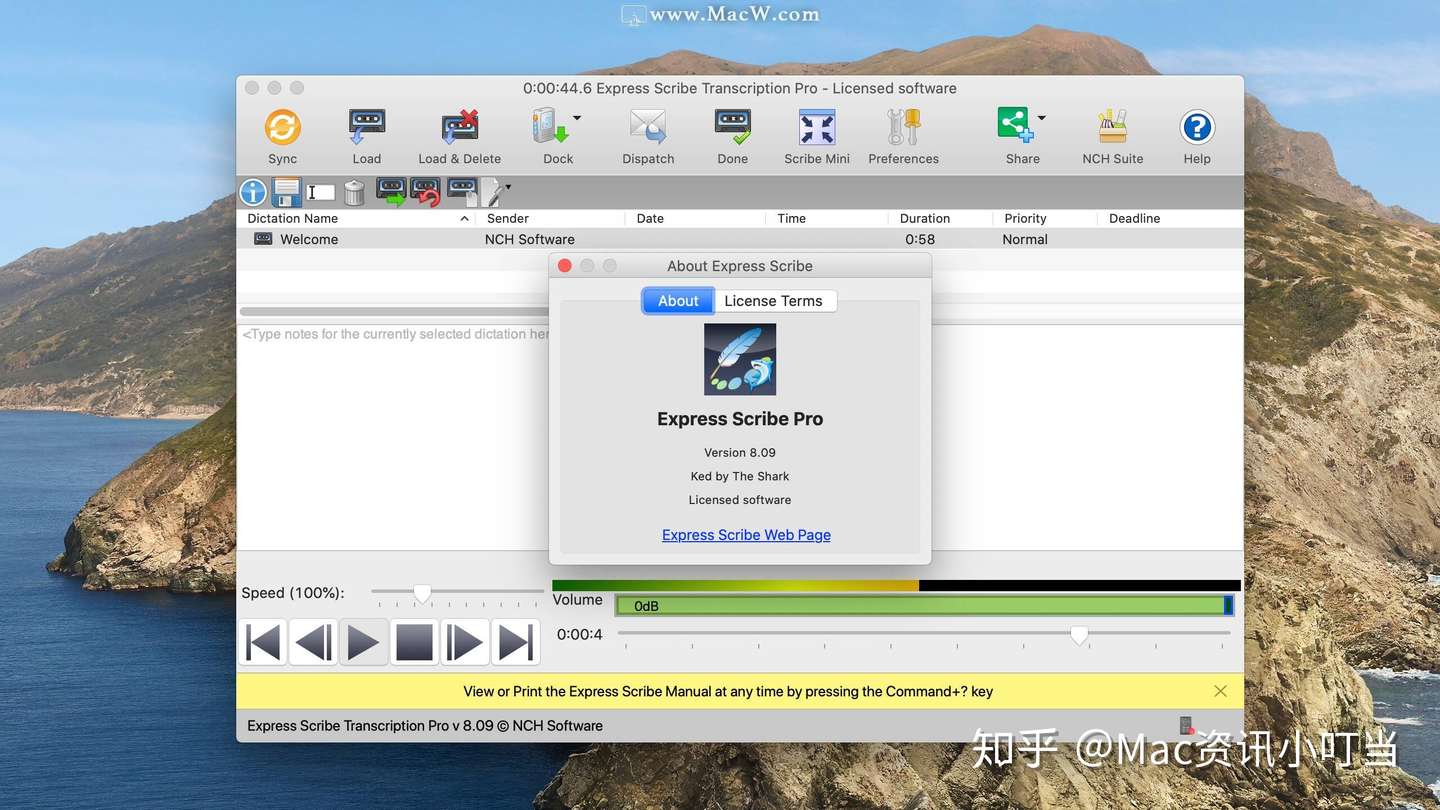Image resolution: width=1440 pixels, height=810 pixels.
Task: Click the status bar device icon
Action: pyautogui.click(x=1186, y=726)
